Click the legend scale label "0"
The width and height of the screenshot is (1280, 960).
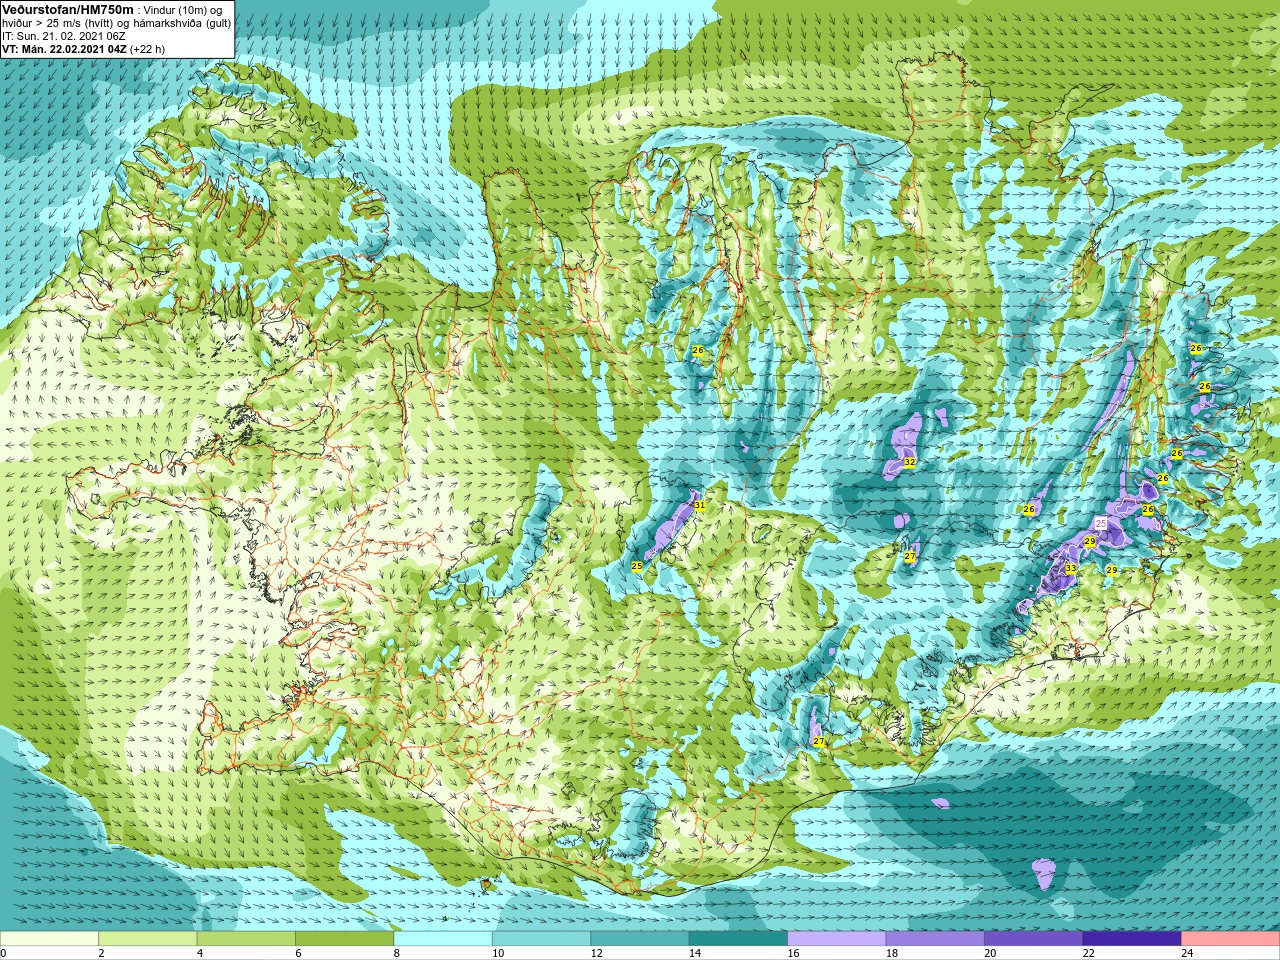4,953
